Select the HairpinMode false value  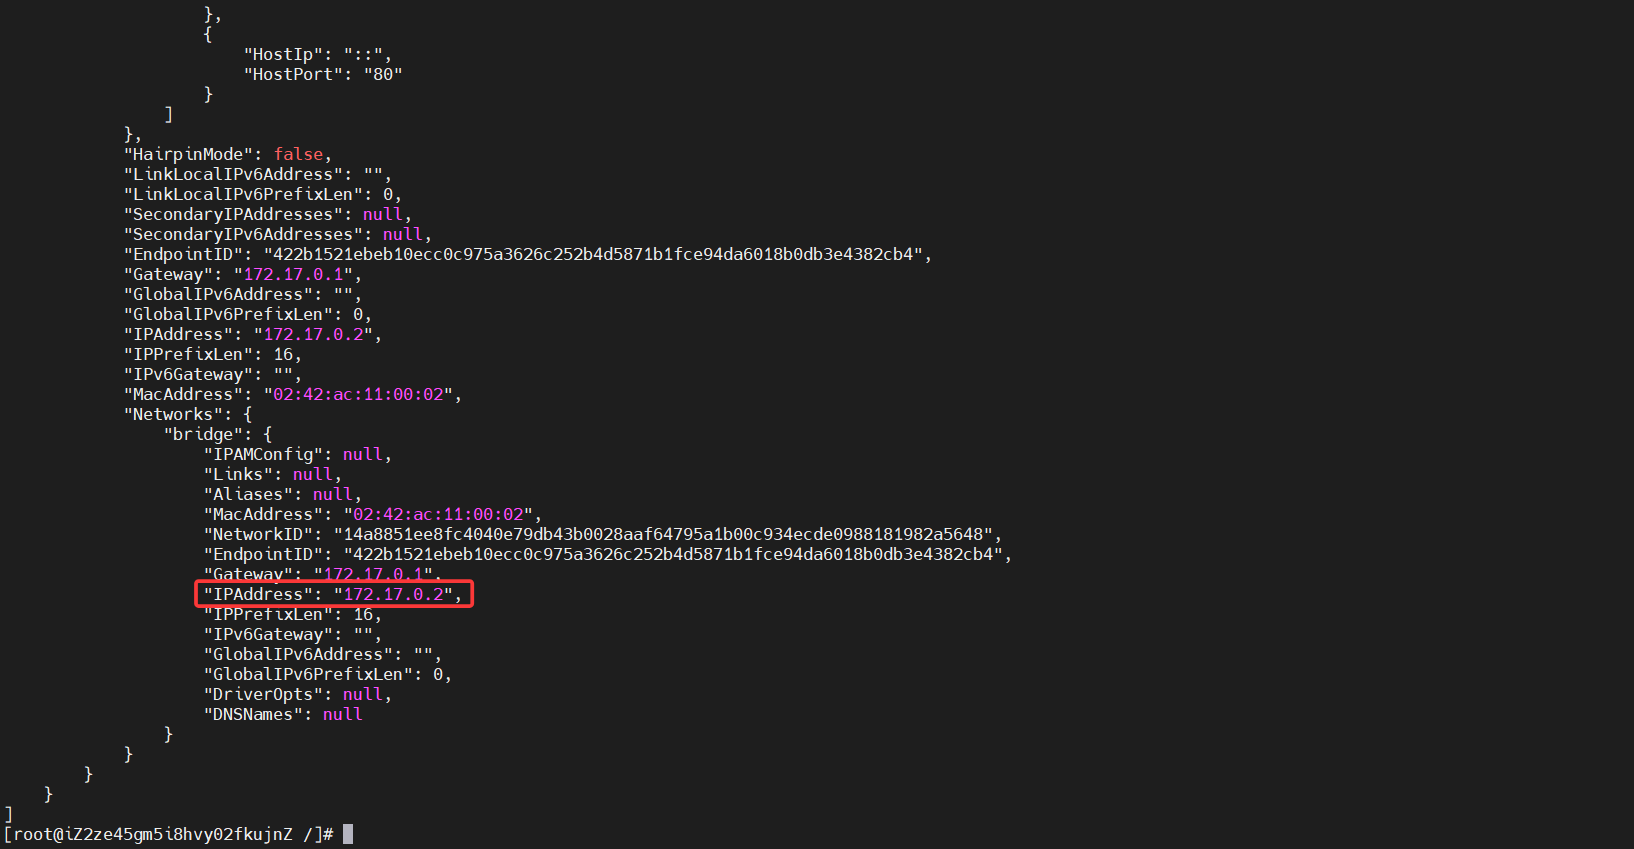pyautogui.click(x=298, y=154)
